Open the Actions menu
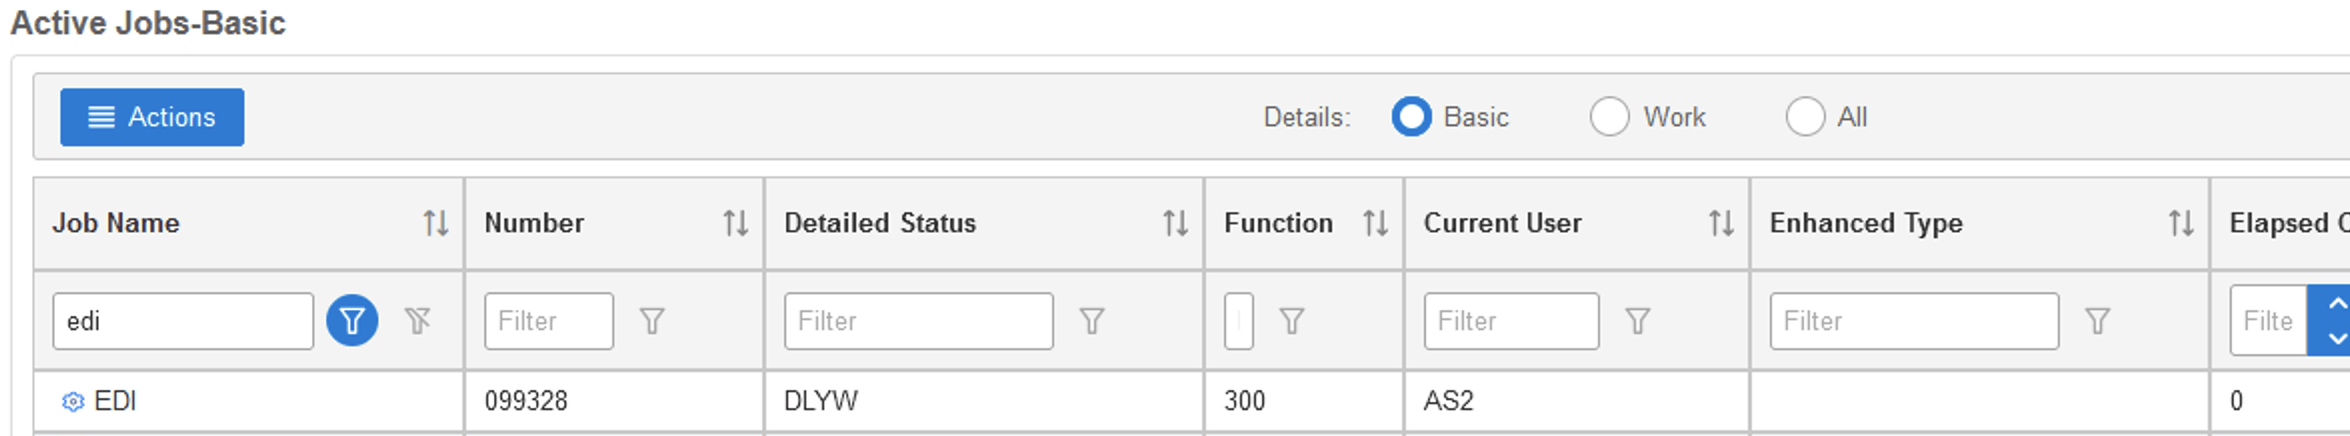Image resolution: width=2350 pixels, height=436 pixels. click(152, 117)
